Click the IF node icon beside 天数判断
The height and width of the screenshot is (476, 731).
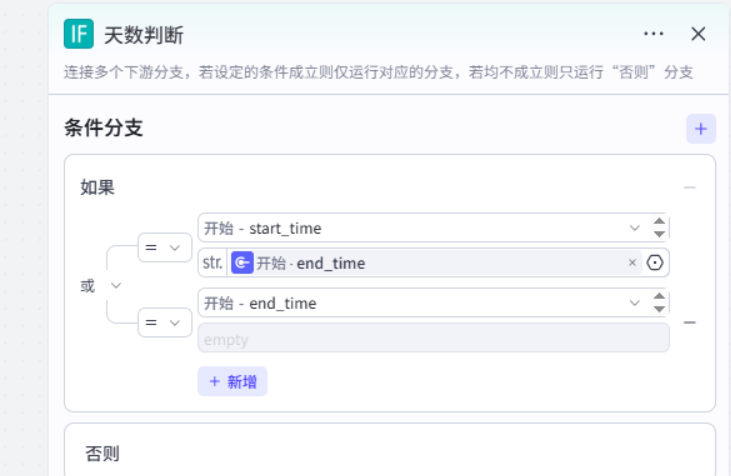(x=78, y=34)
